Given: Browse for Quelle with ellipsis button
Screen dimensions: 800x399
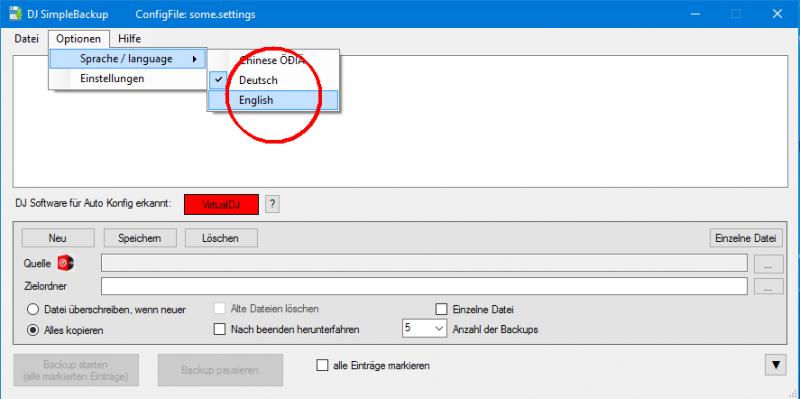Looking at the screenshot, I should click(769, 264).
